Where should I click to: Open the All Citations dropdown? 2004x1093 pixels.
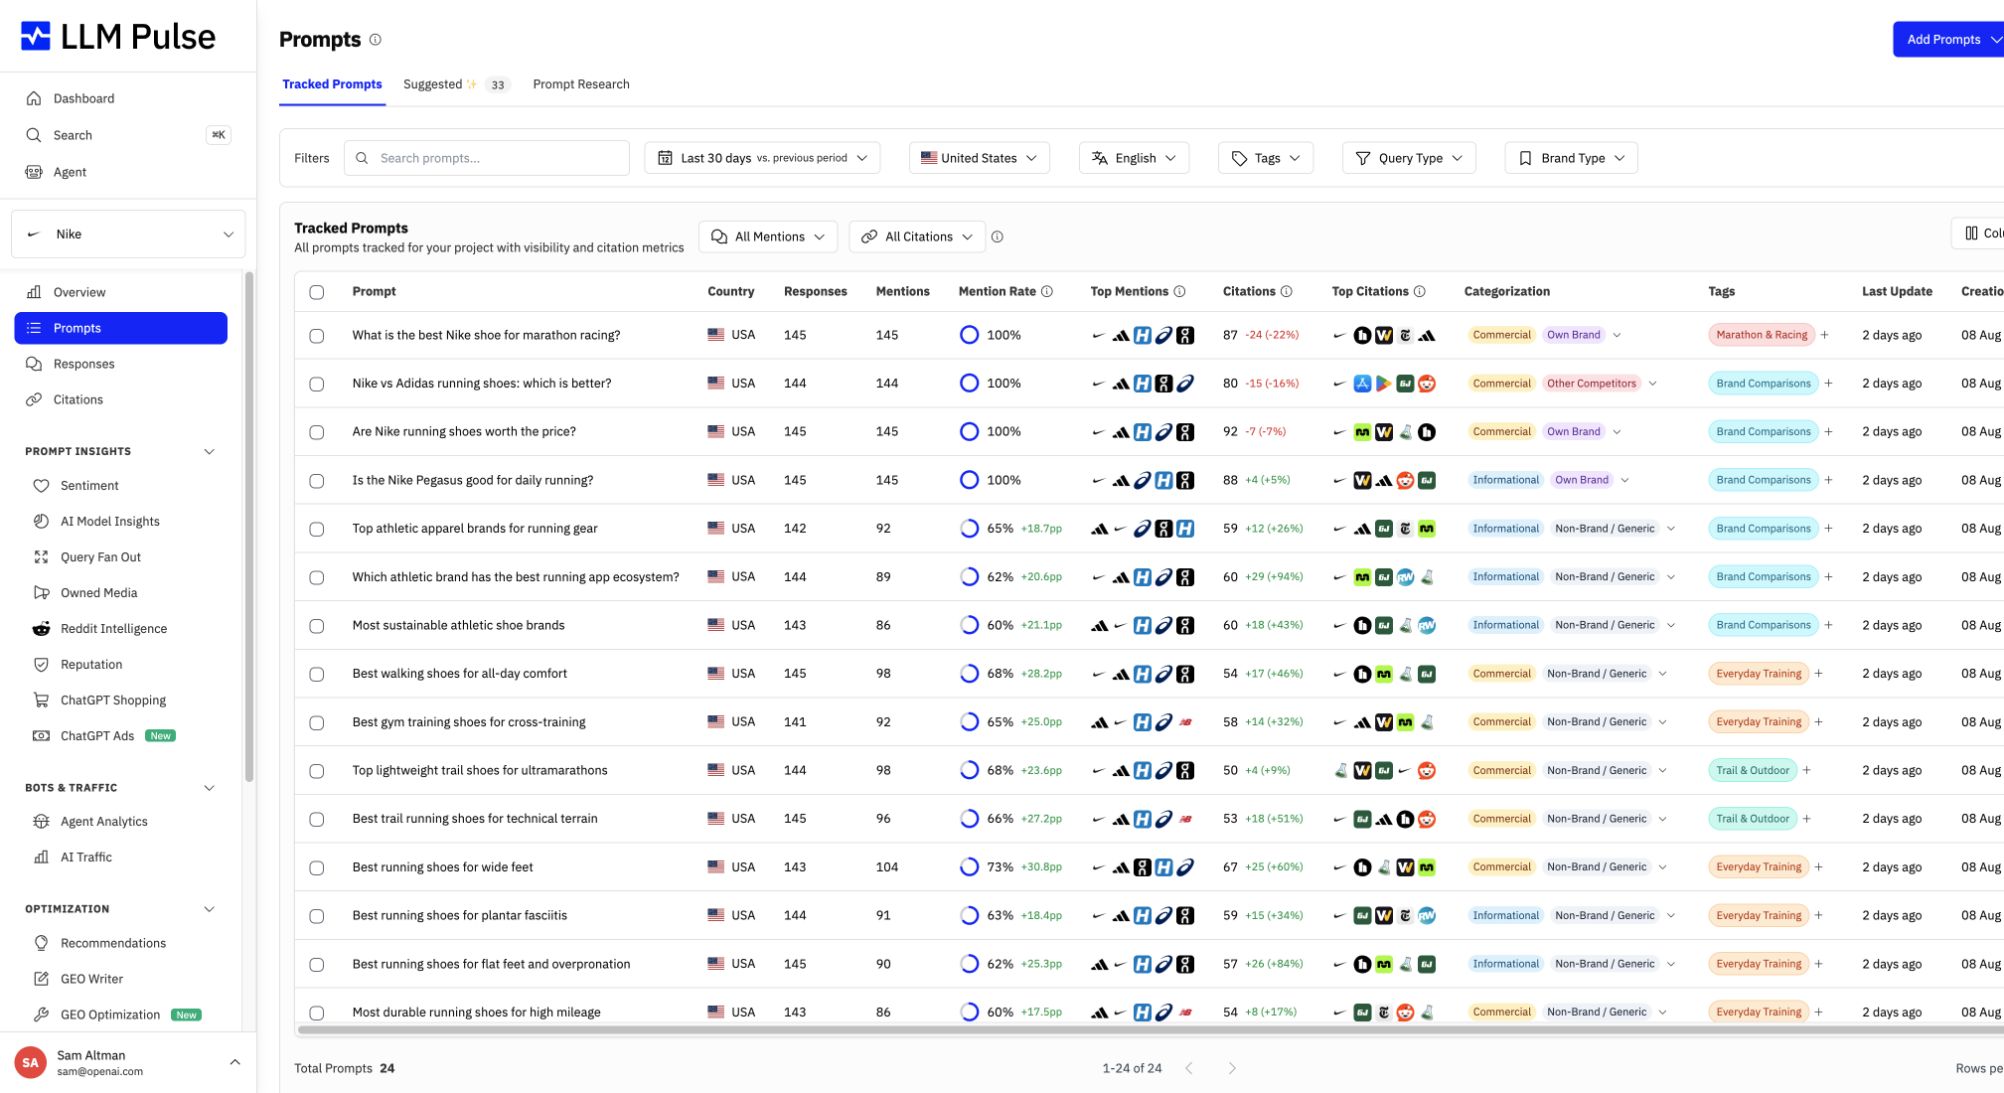pyautogui.click(x=917, y=237)
